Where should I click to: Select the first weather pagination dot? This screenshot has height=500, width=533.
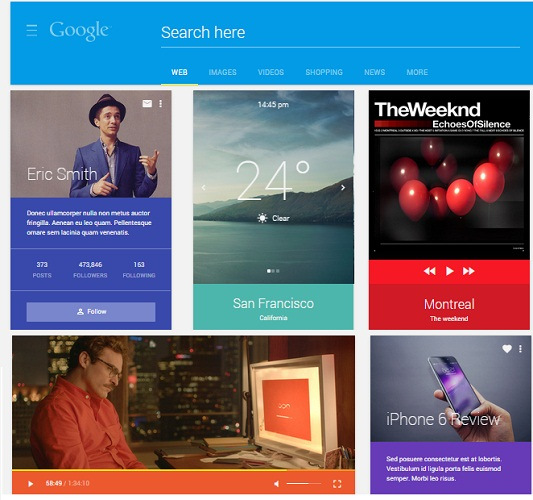pyautogui.click(x=269, y=271)
